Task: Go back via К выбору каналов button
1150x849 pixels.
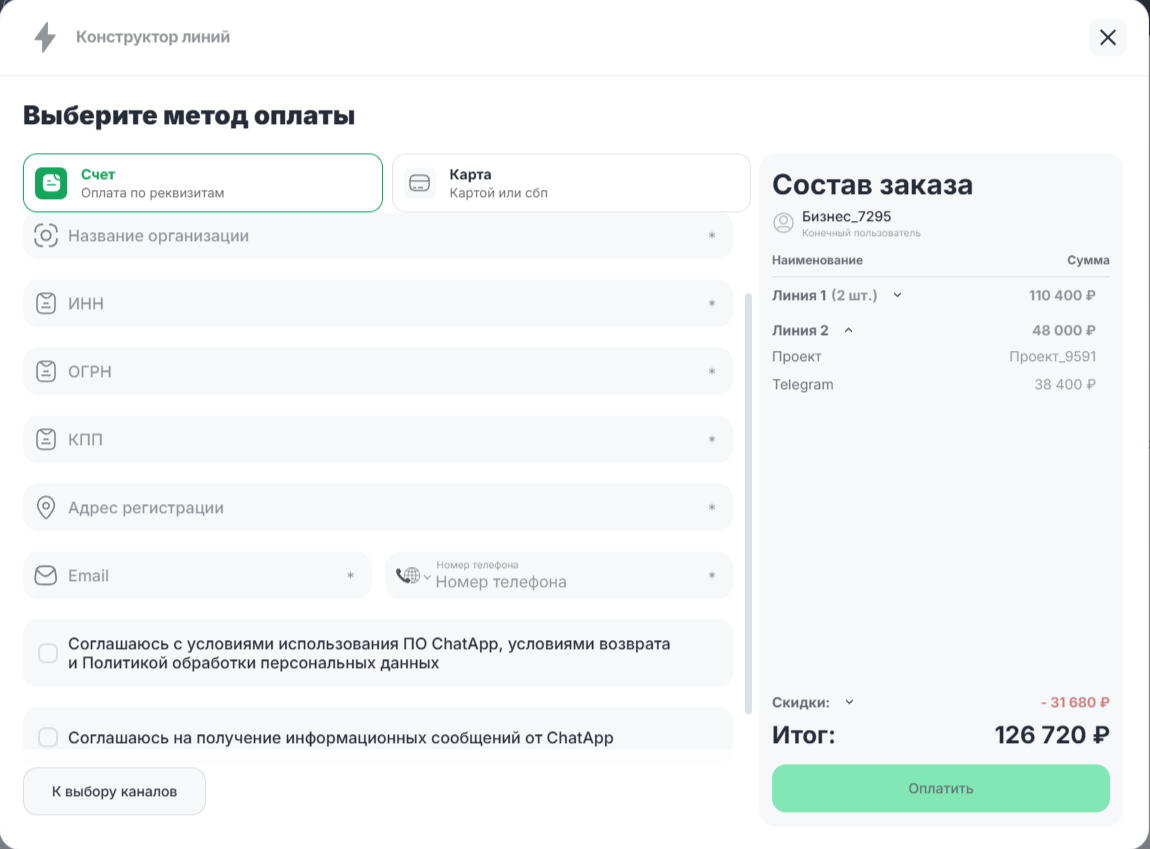Action: (114, 791)
